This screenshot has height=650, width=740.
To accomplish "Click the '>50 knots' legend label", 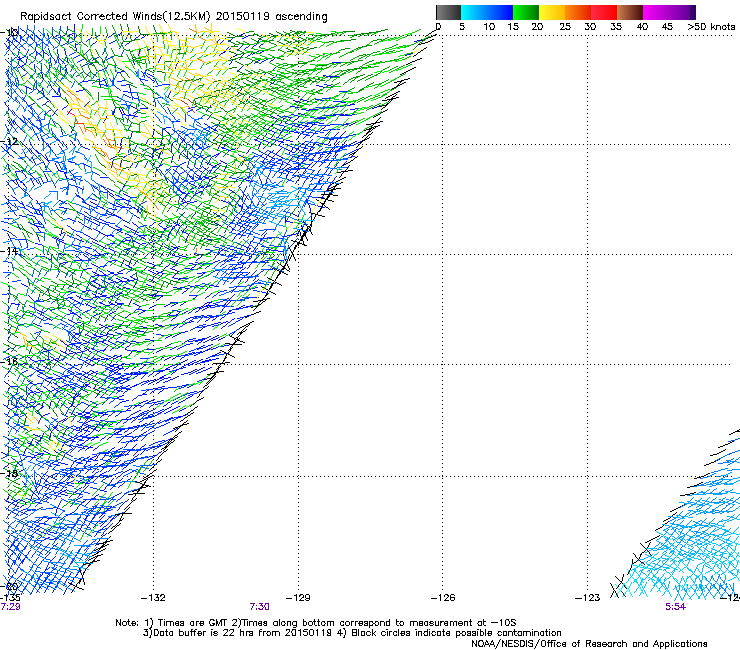I will pos(711,27).
